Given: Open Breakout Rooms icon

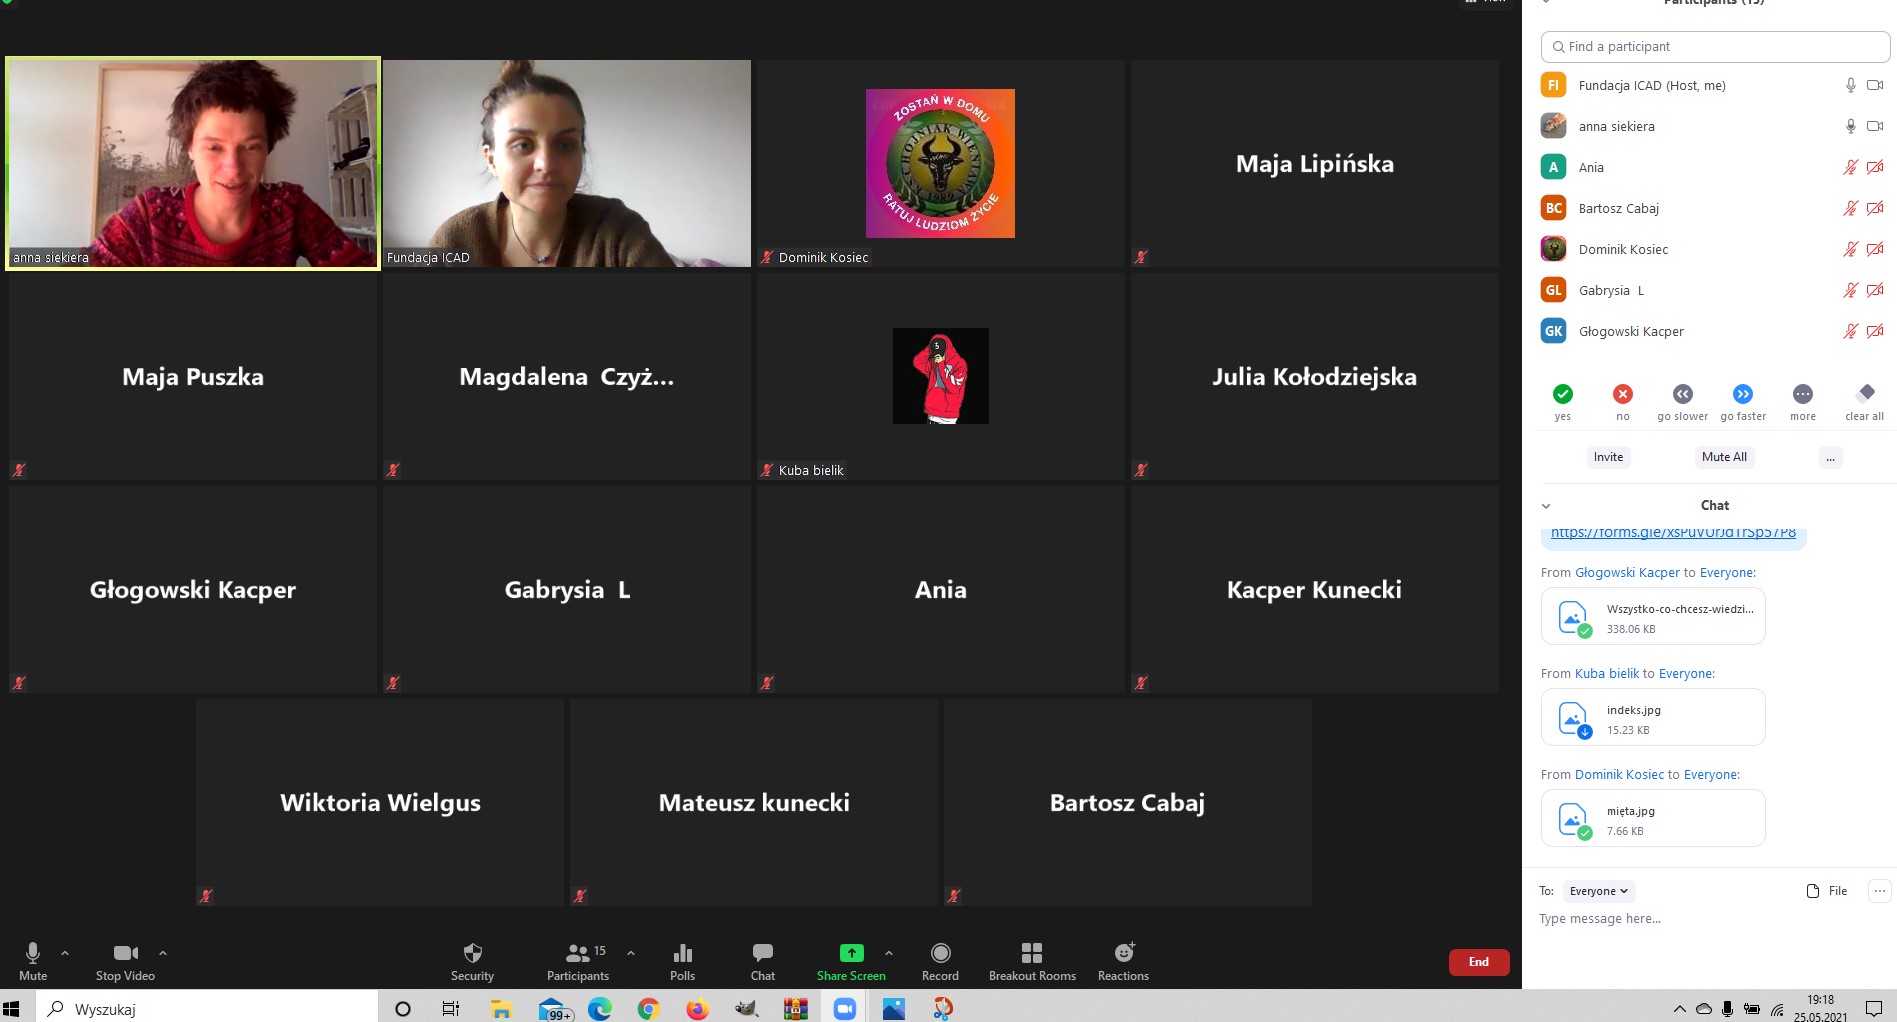Looking at the screenshot, I should click(1032, 953).
